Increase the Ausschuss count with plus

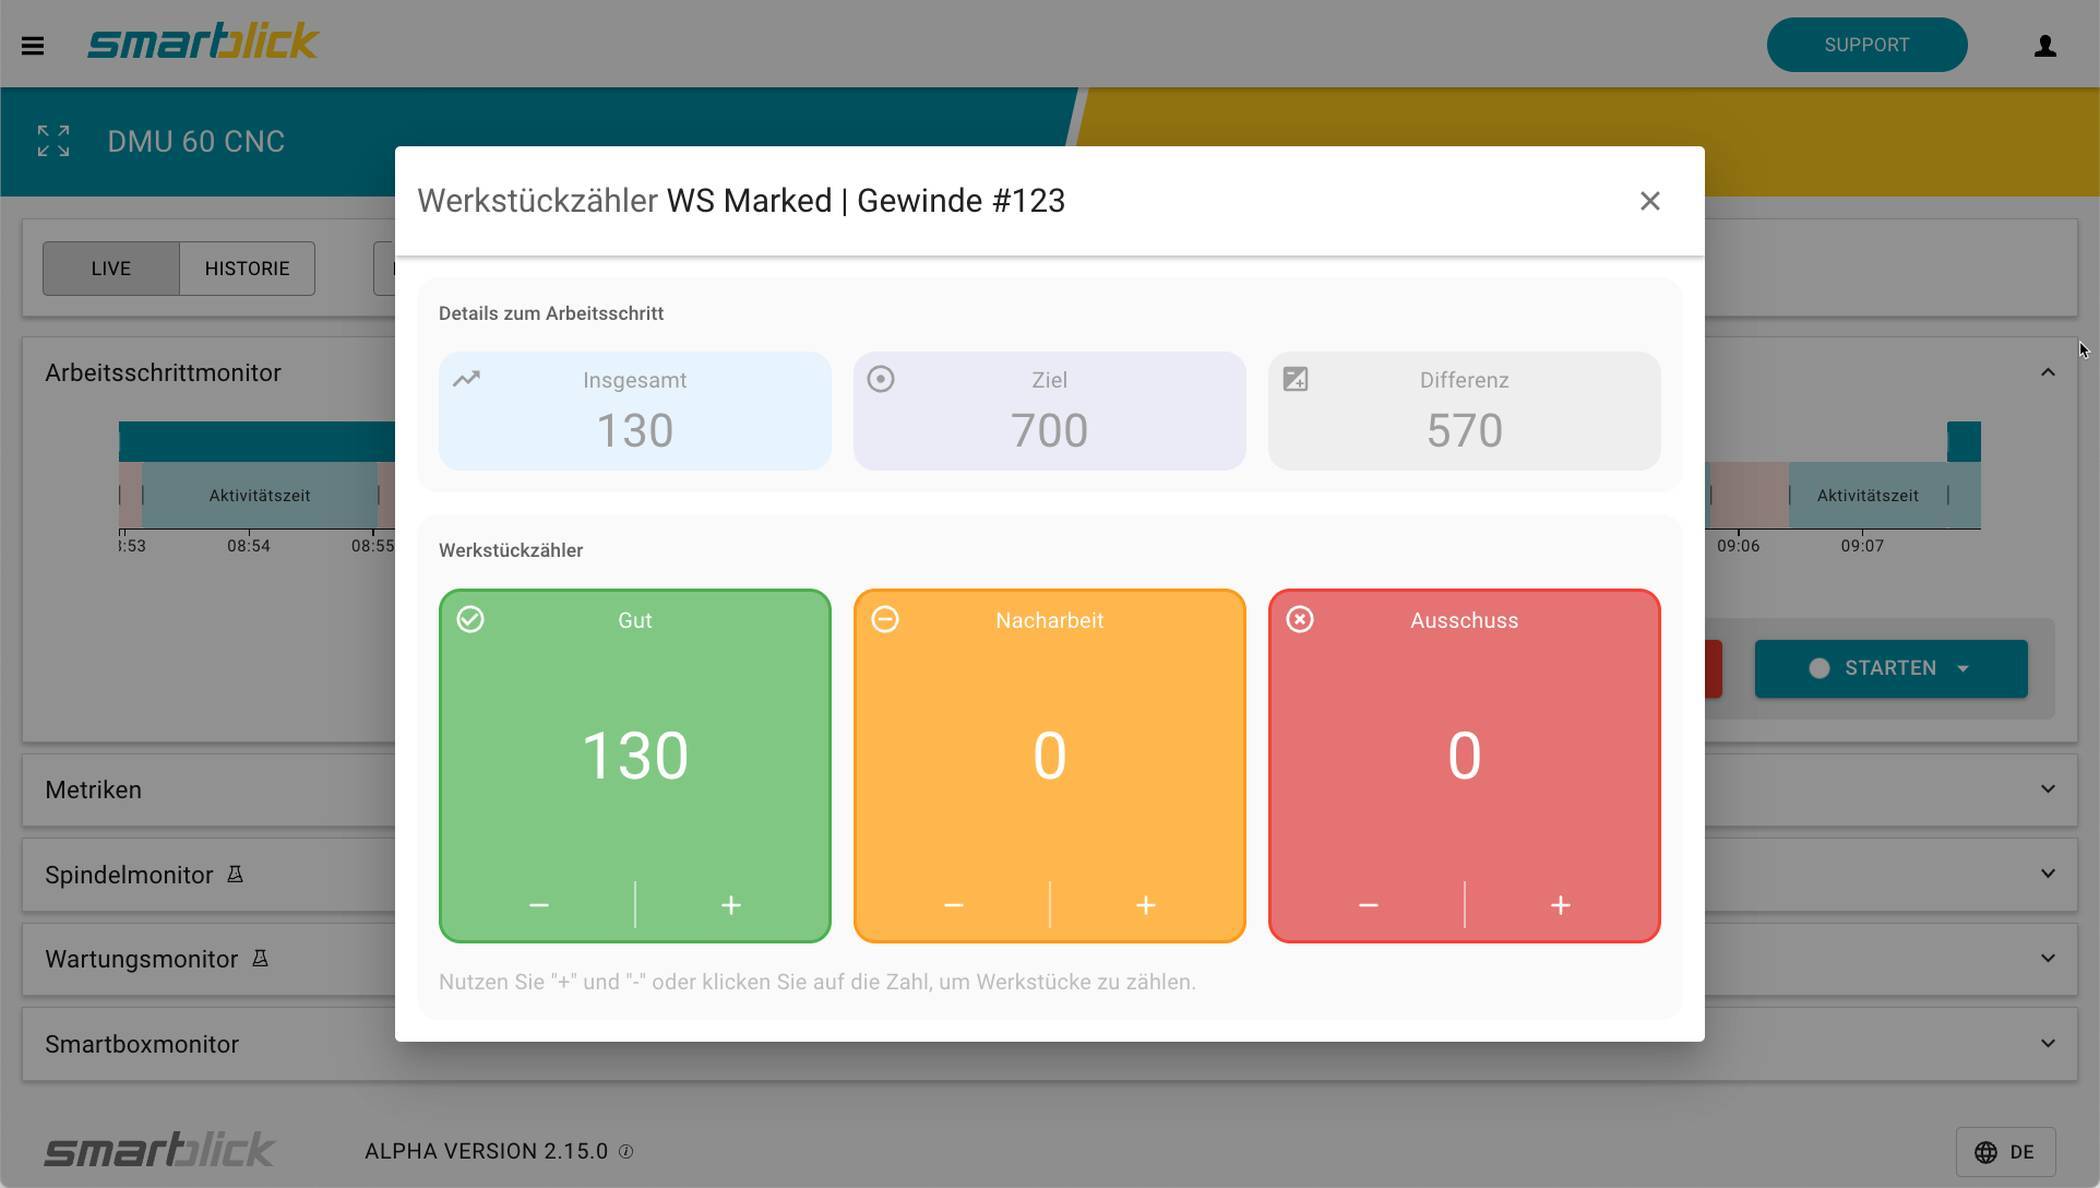[x=1561, y=905]
